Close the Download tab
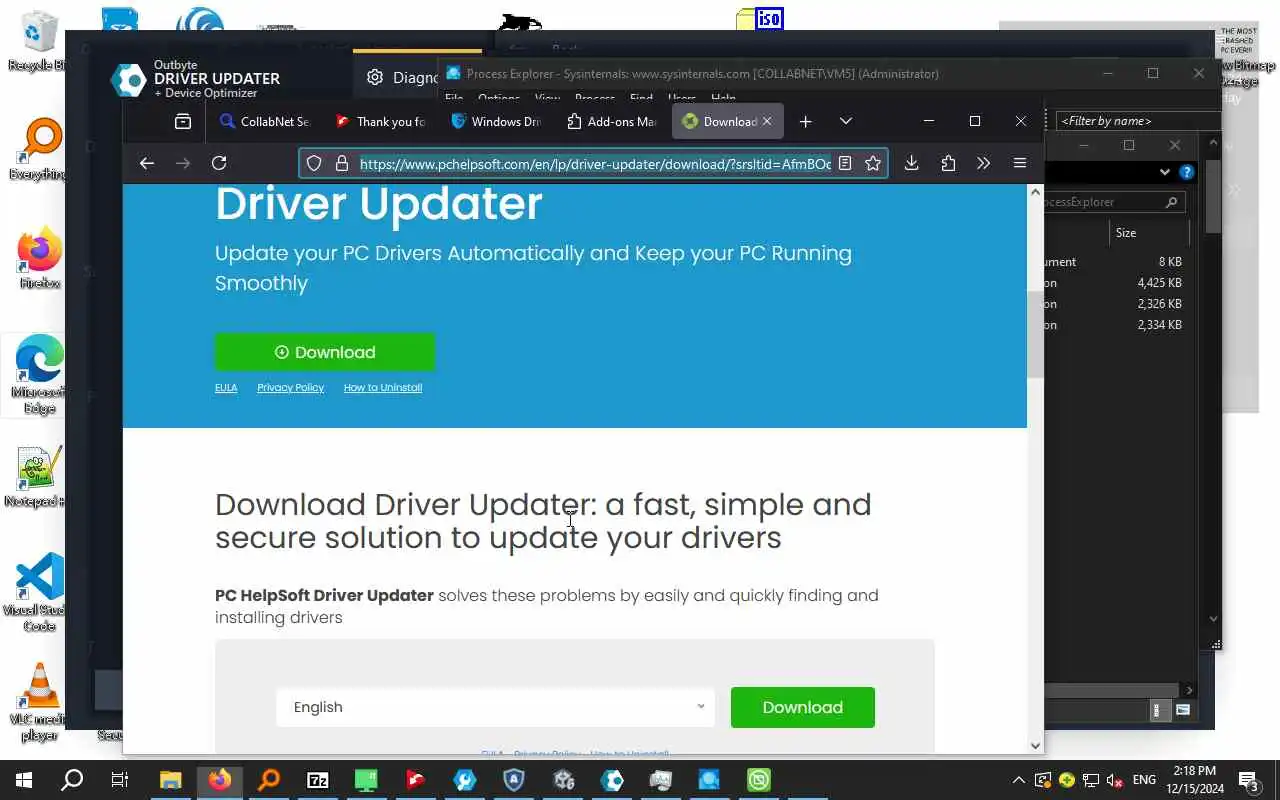This screenshot has width=1280, height=800. 767,121
